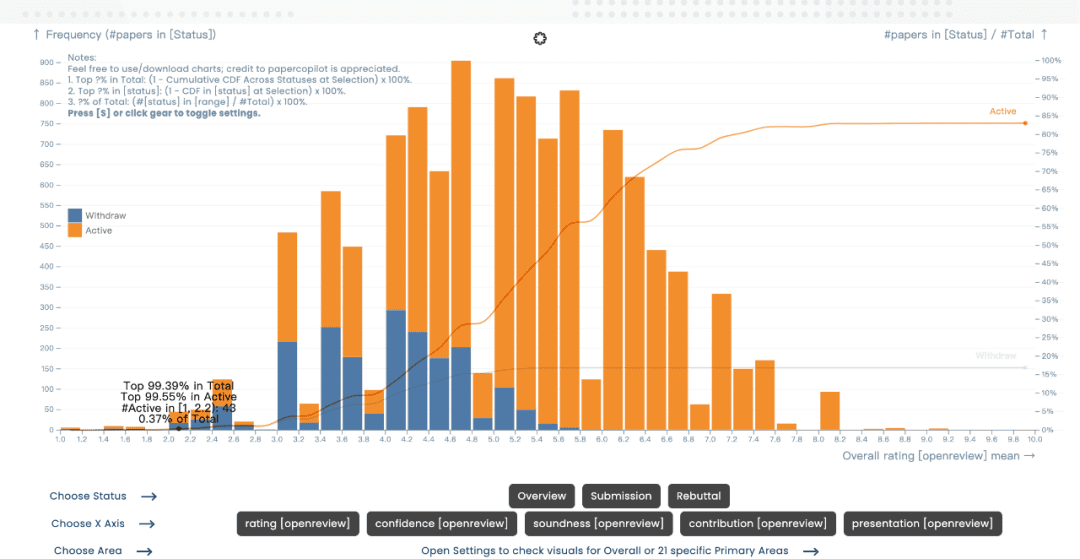Click the settings gear icon above chart
This screenshot has height=559, width=1080.
click(540, 39)
